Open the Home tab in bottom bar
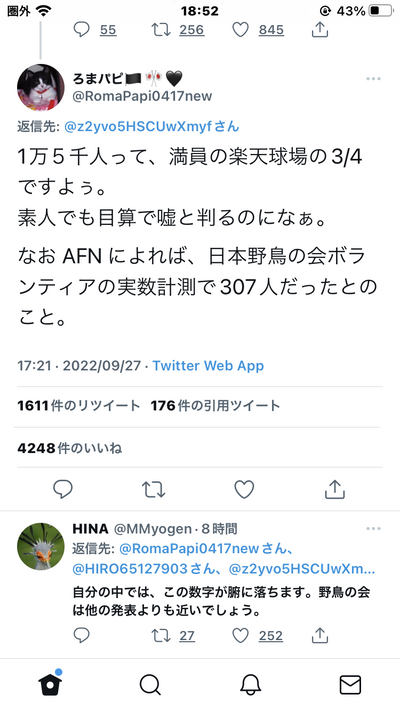 point(50,684)
